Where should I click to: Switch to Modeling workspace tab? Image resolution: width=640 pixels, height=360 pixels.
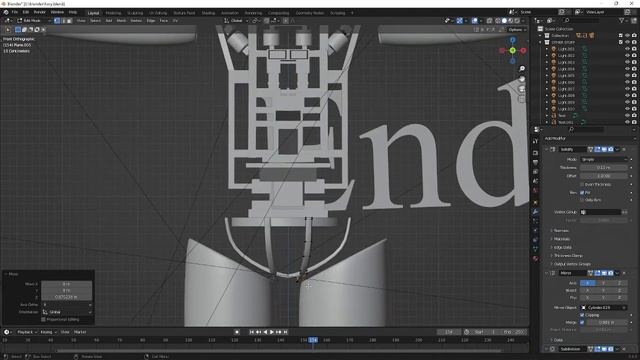113,13
